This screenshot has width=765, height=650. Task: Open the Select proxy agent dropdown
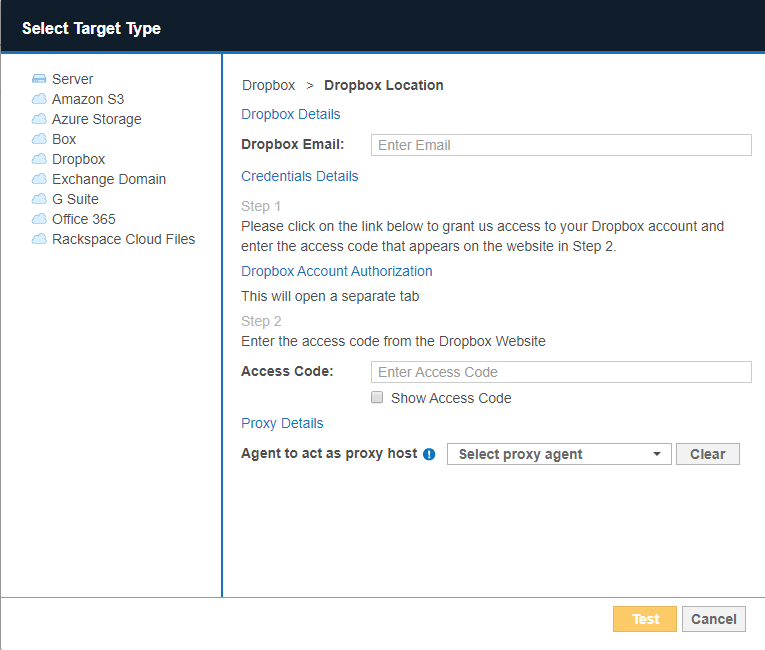point(550,454)
